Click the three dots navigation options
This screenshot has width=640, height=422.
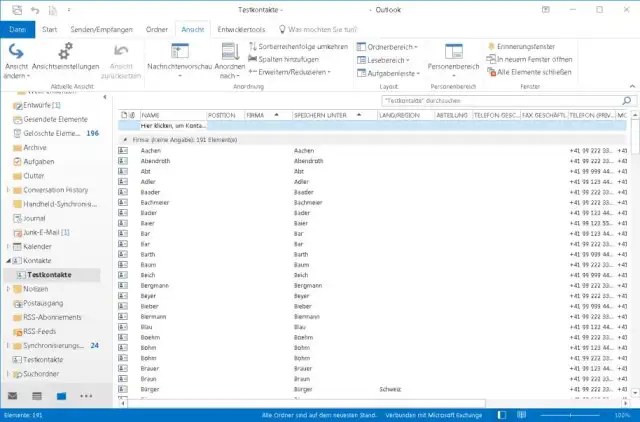pyautogui.click(x=87, y=396)
